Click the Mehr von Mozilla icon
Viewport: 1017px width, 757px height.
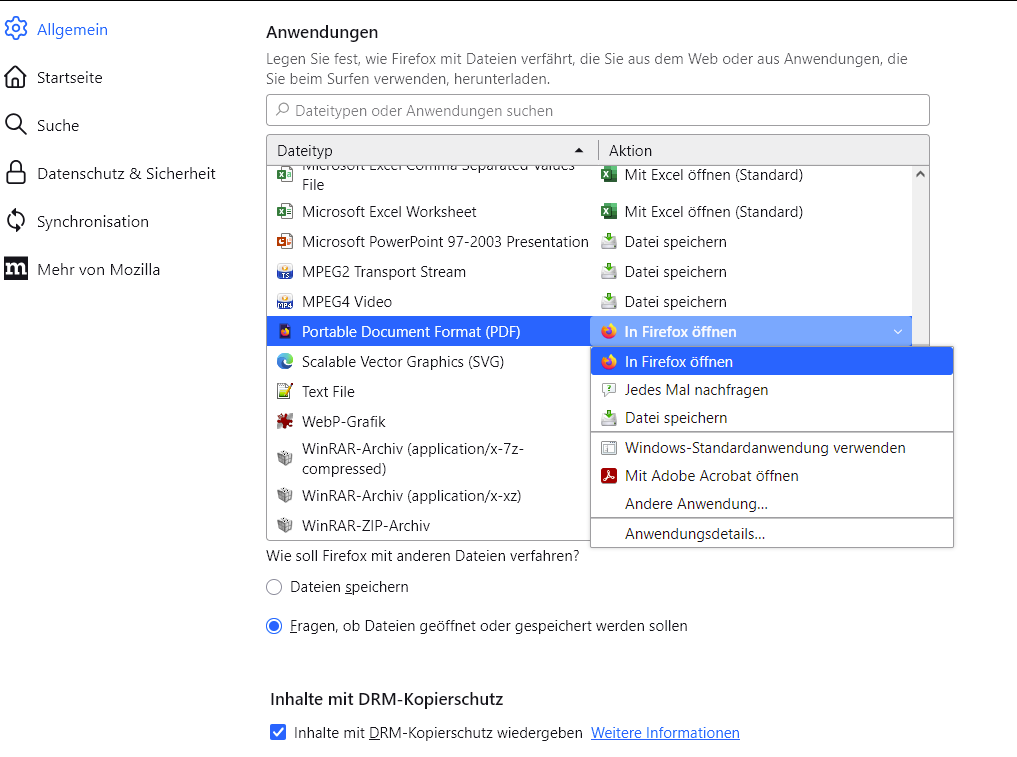[16, 269]
